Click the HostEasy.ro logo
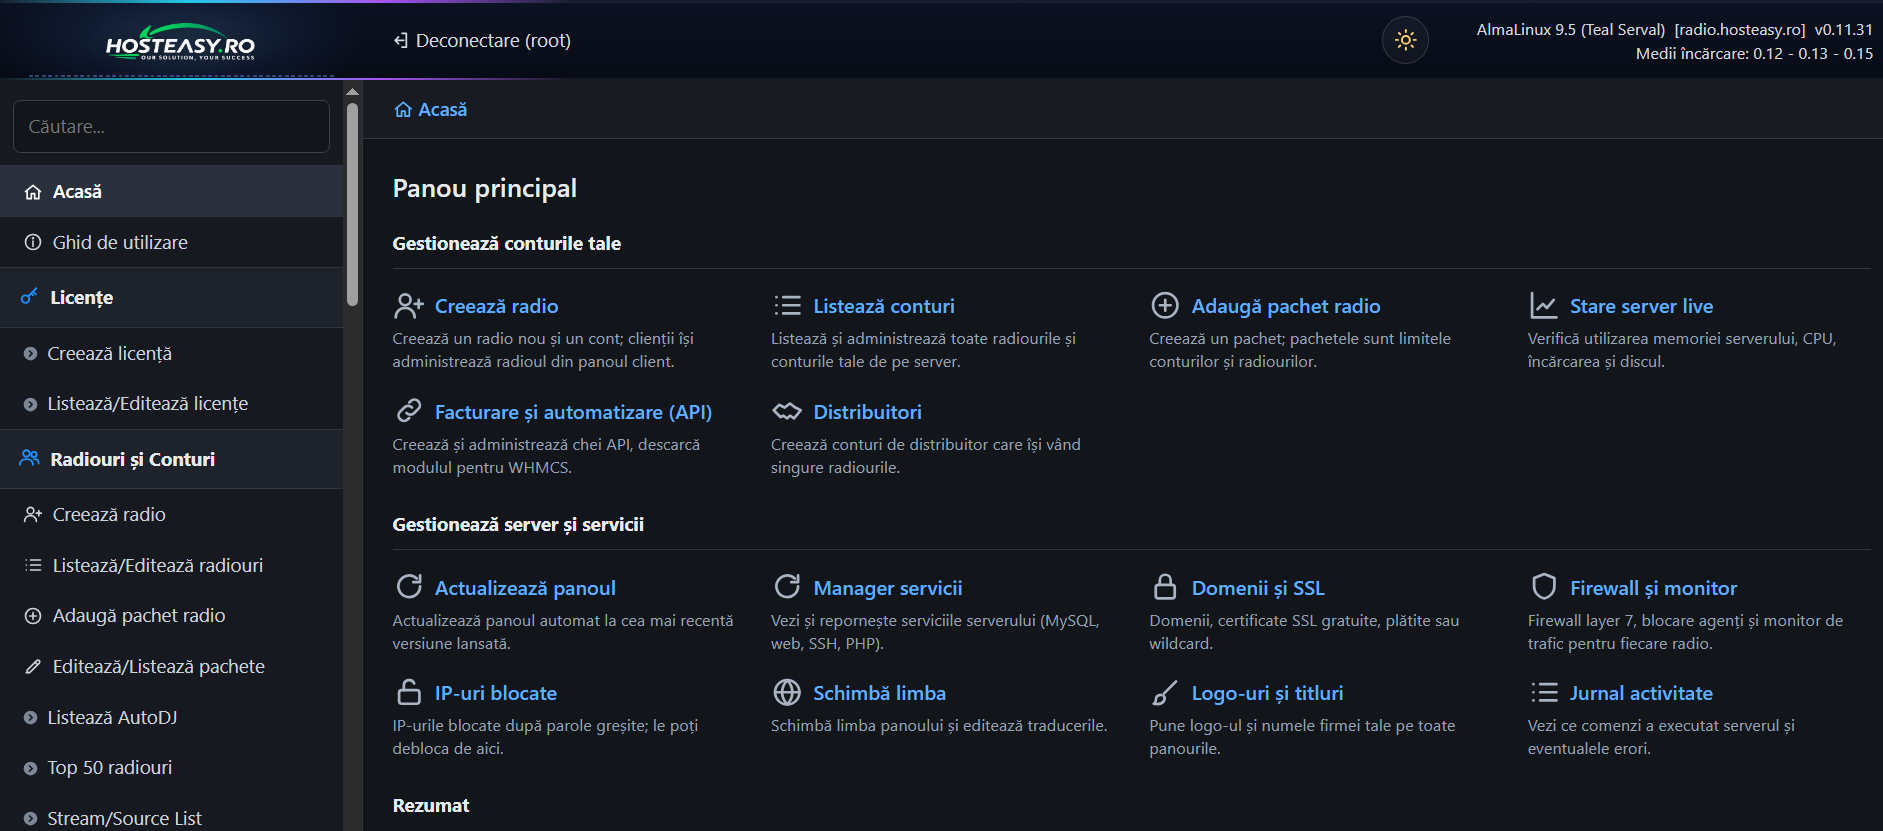Viewport: 1883px width, 831px height. 180,42
